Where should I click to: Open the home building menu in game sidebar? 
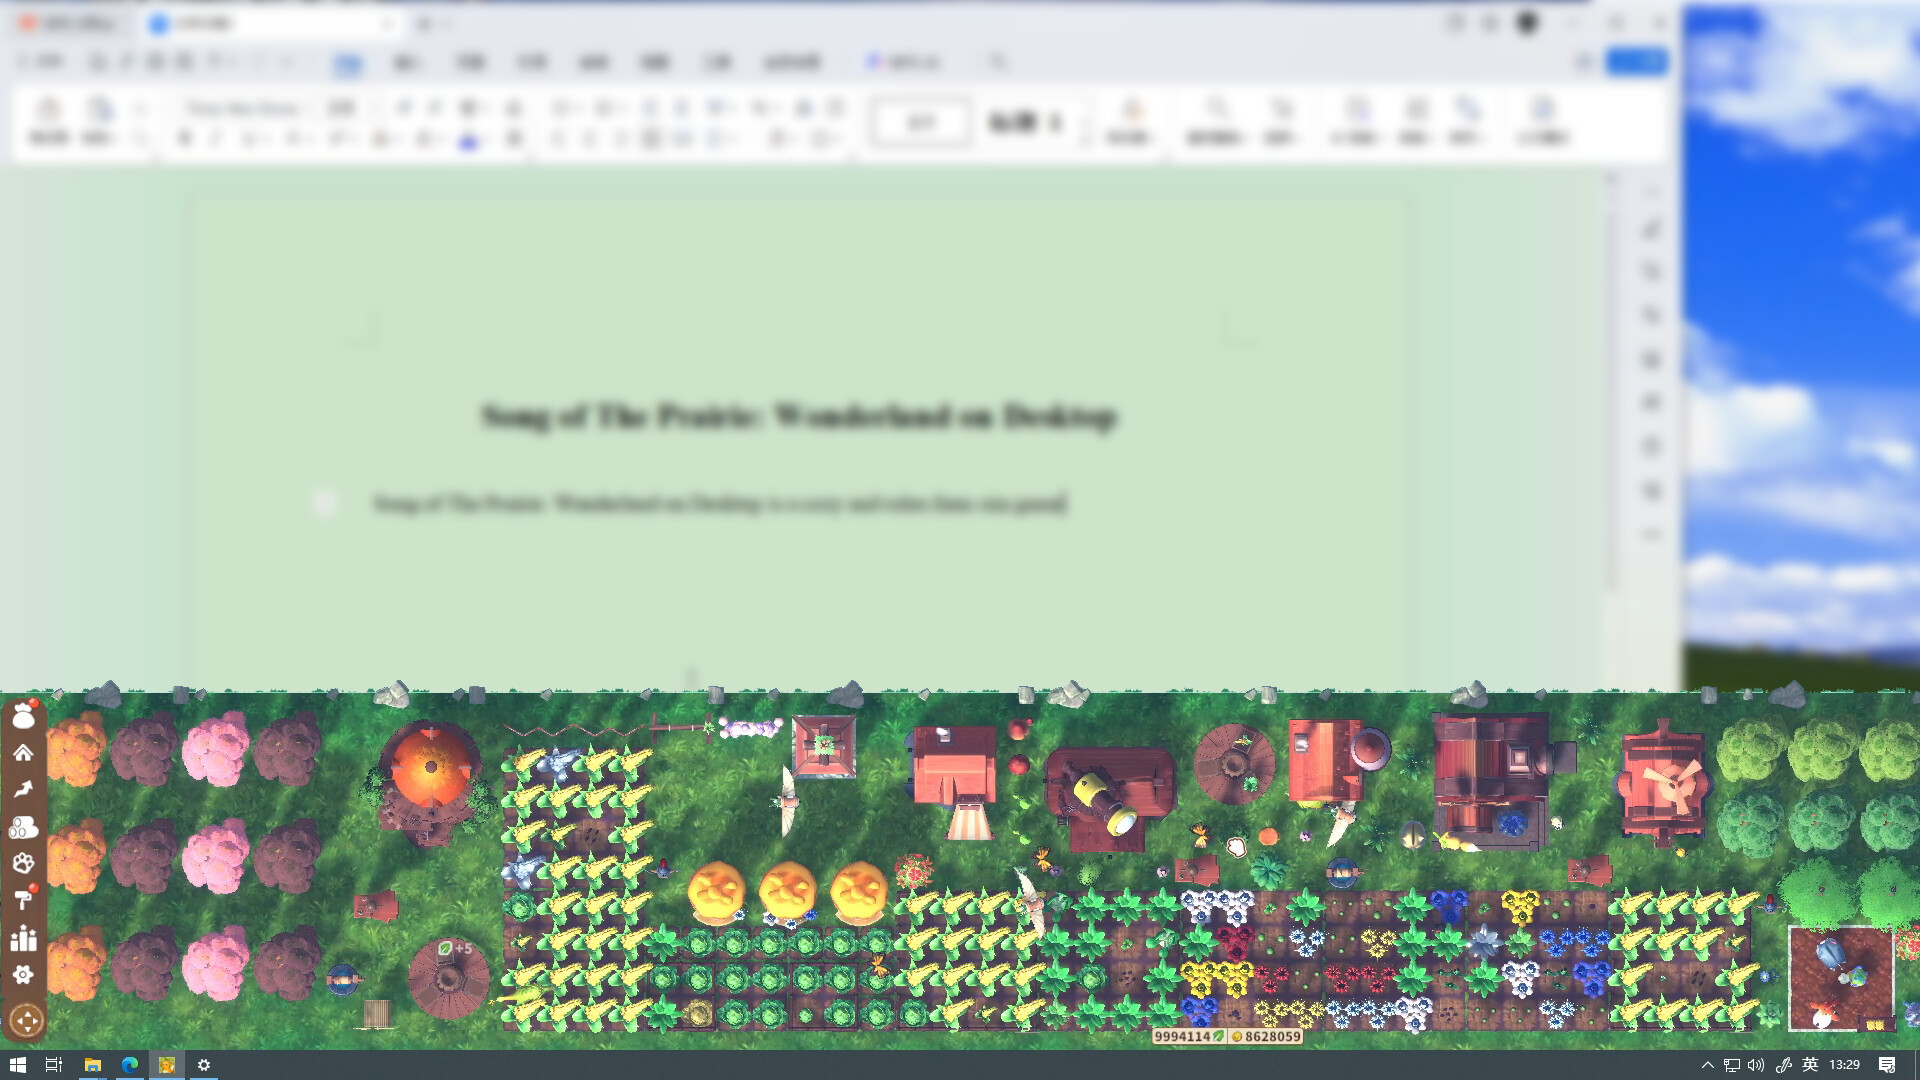pos(25,752)
